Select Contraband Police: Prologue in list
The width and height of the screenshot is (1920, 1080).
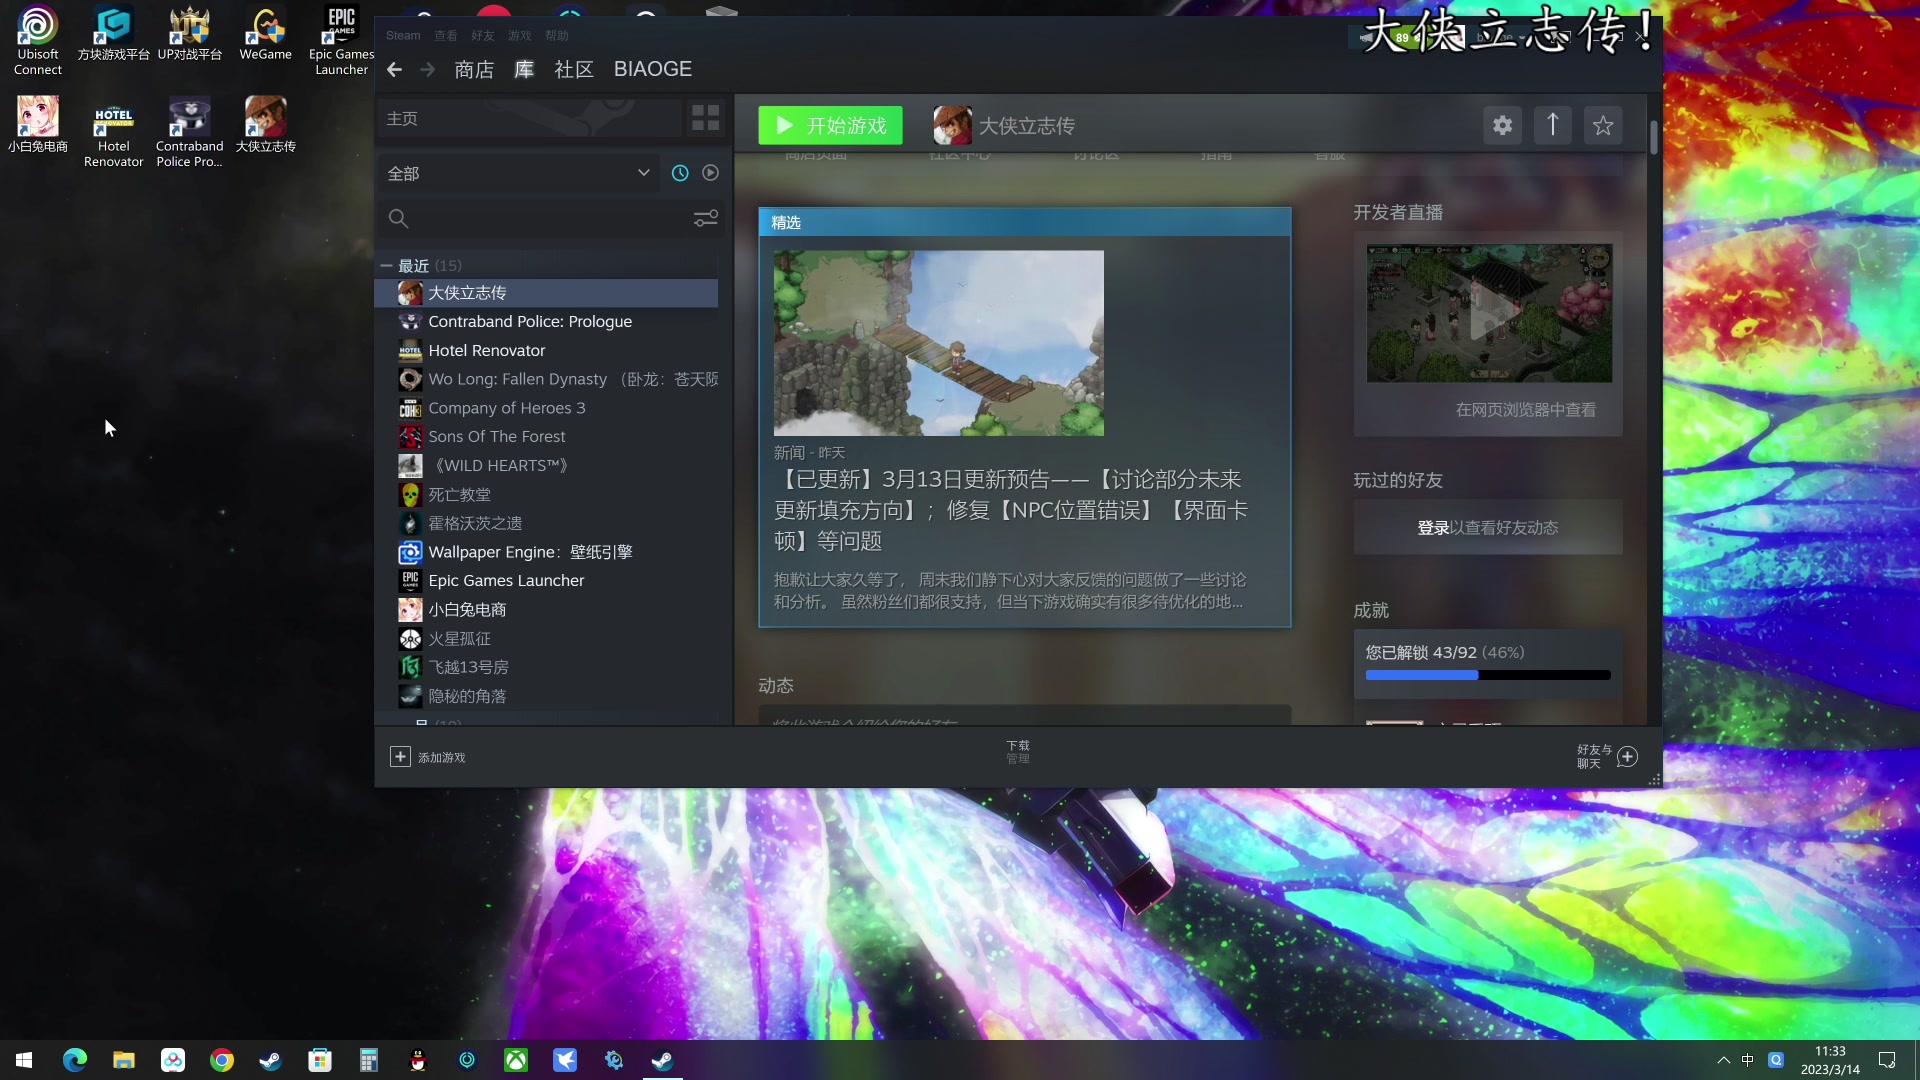(x=547, y=322)
